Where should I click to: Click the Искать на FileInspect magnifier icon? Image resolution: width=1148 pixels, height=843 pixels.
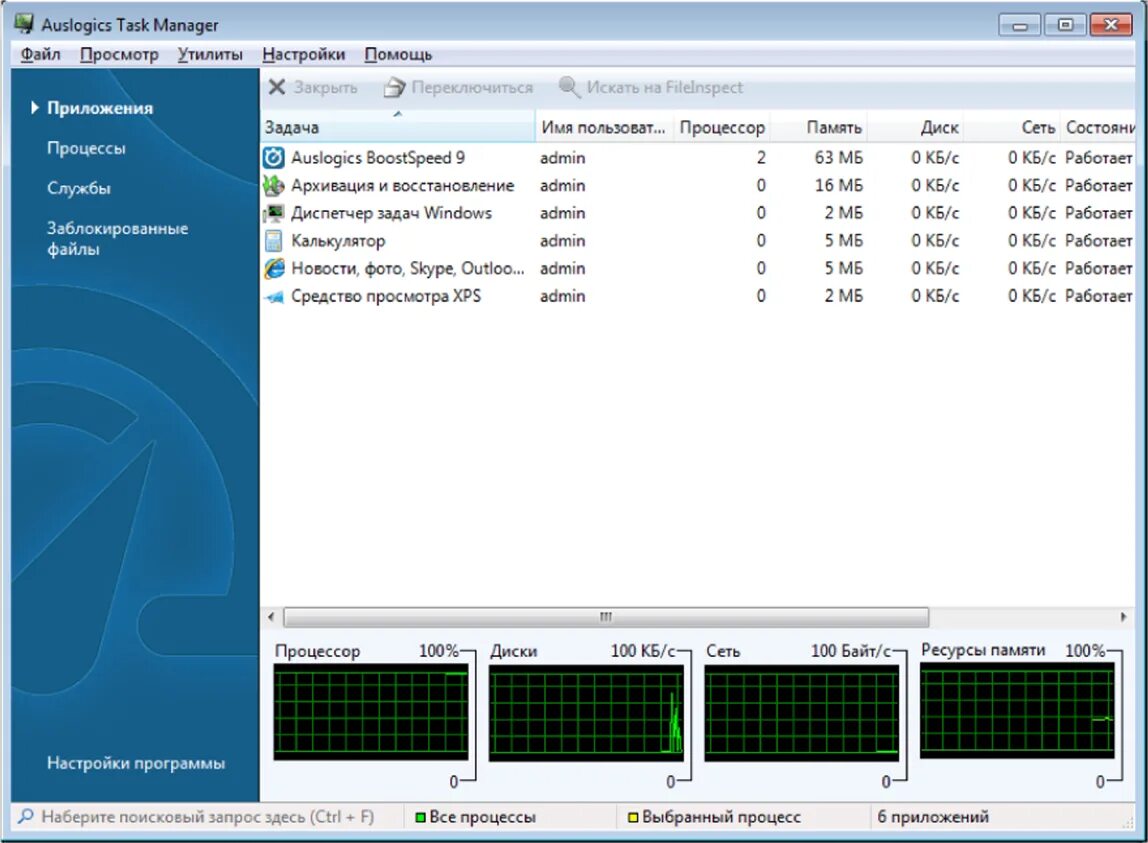tap(569, 86)
